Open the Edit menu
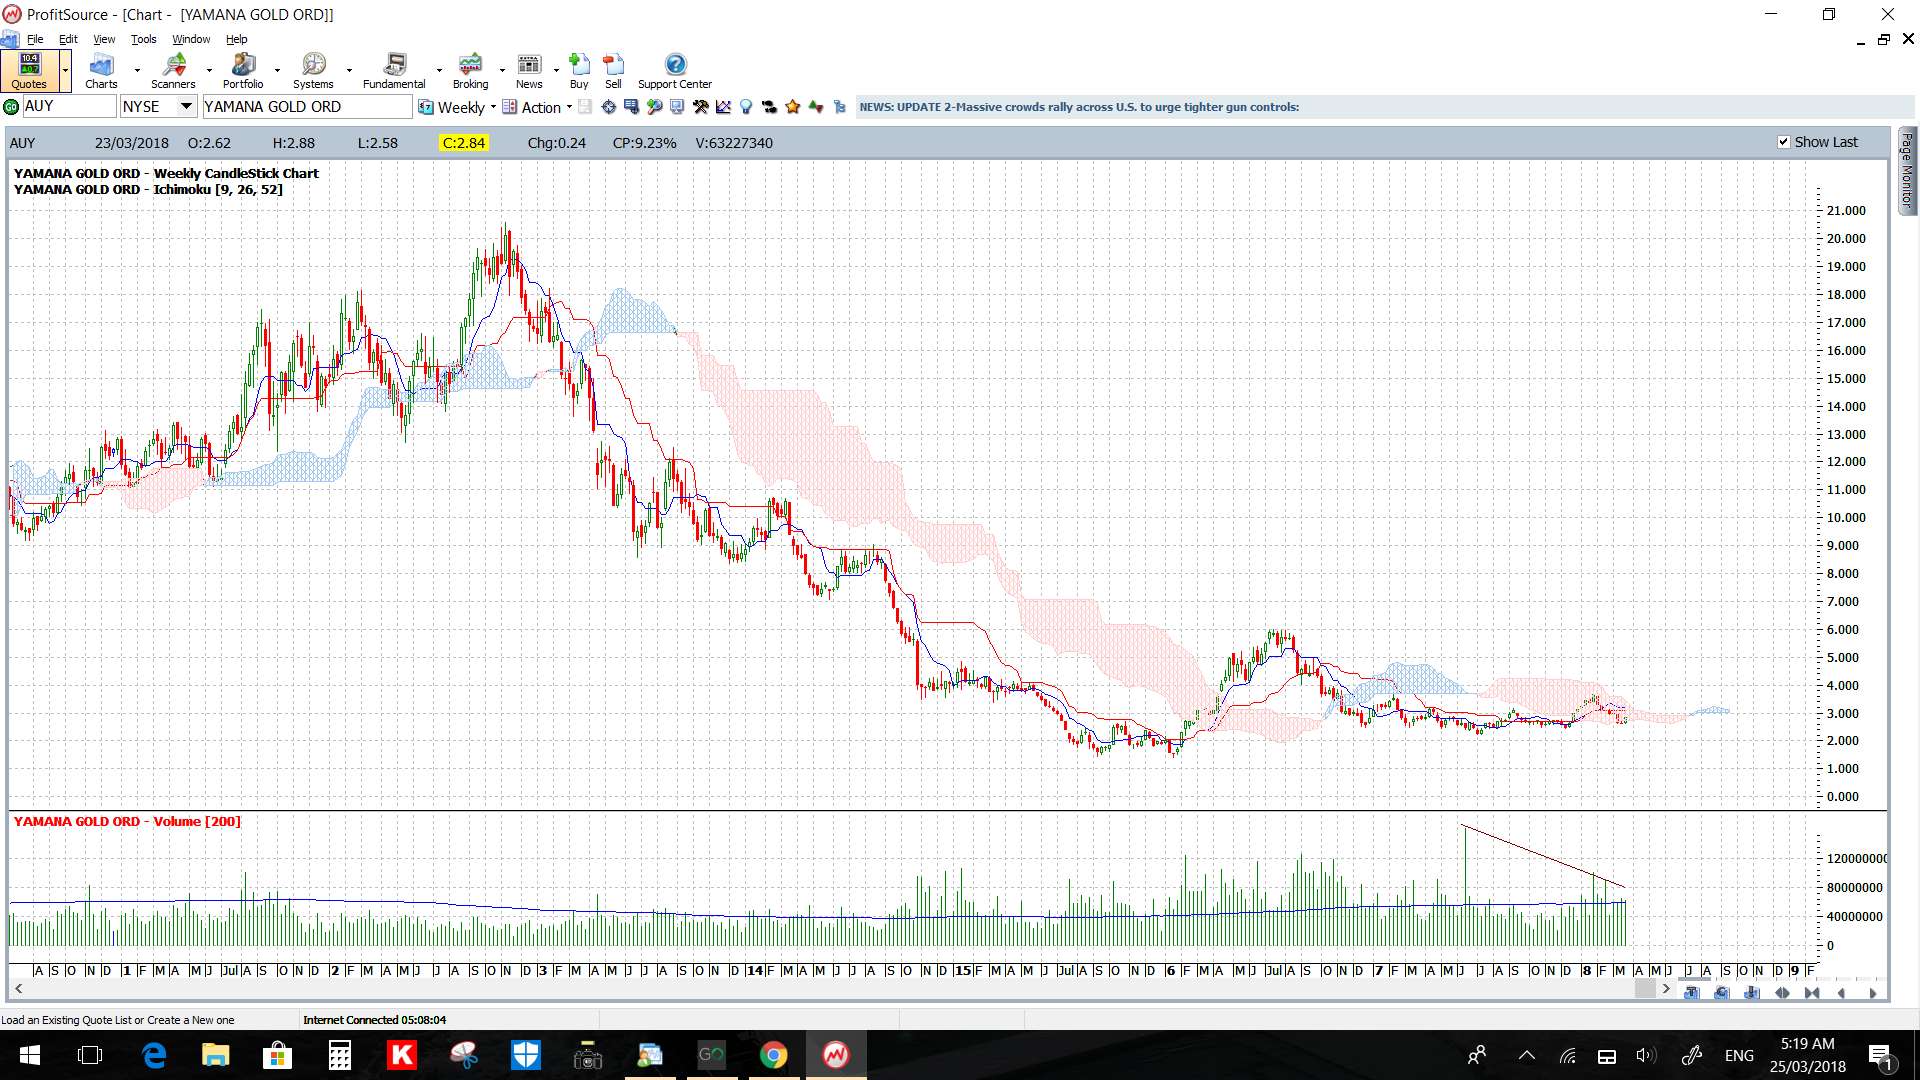This screenshot has height=1080, width=1920. [x=68, y=39]
